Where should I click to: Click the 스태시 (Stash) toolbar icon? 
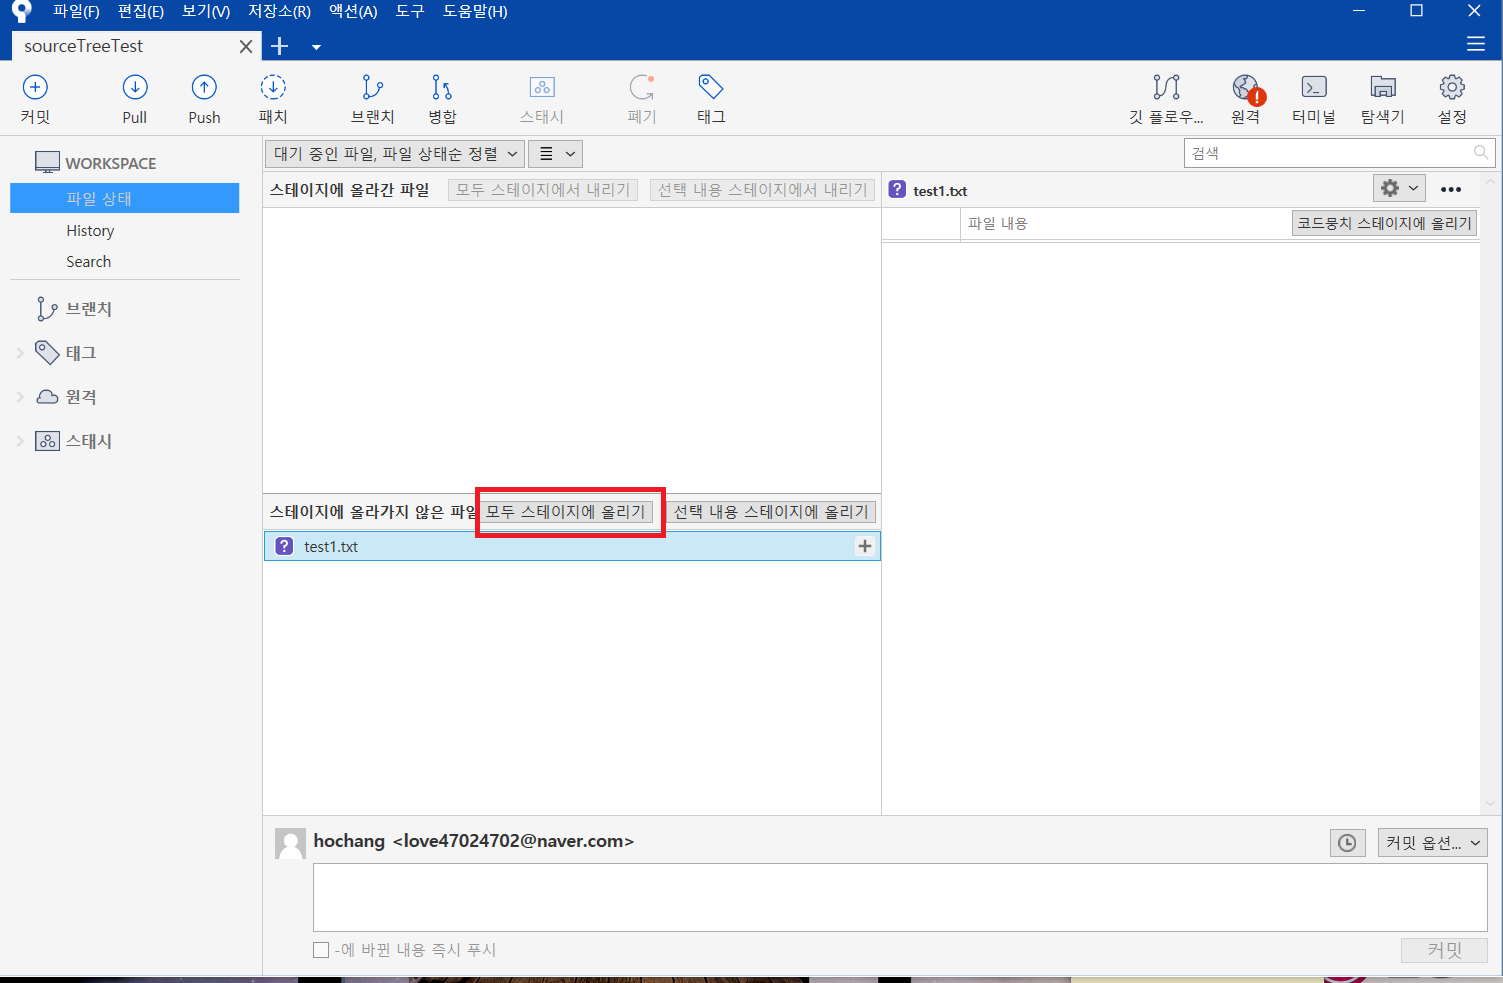(542, 88)
